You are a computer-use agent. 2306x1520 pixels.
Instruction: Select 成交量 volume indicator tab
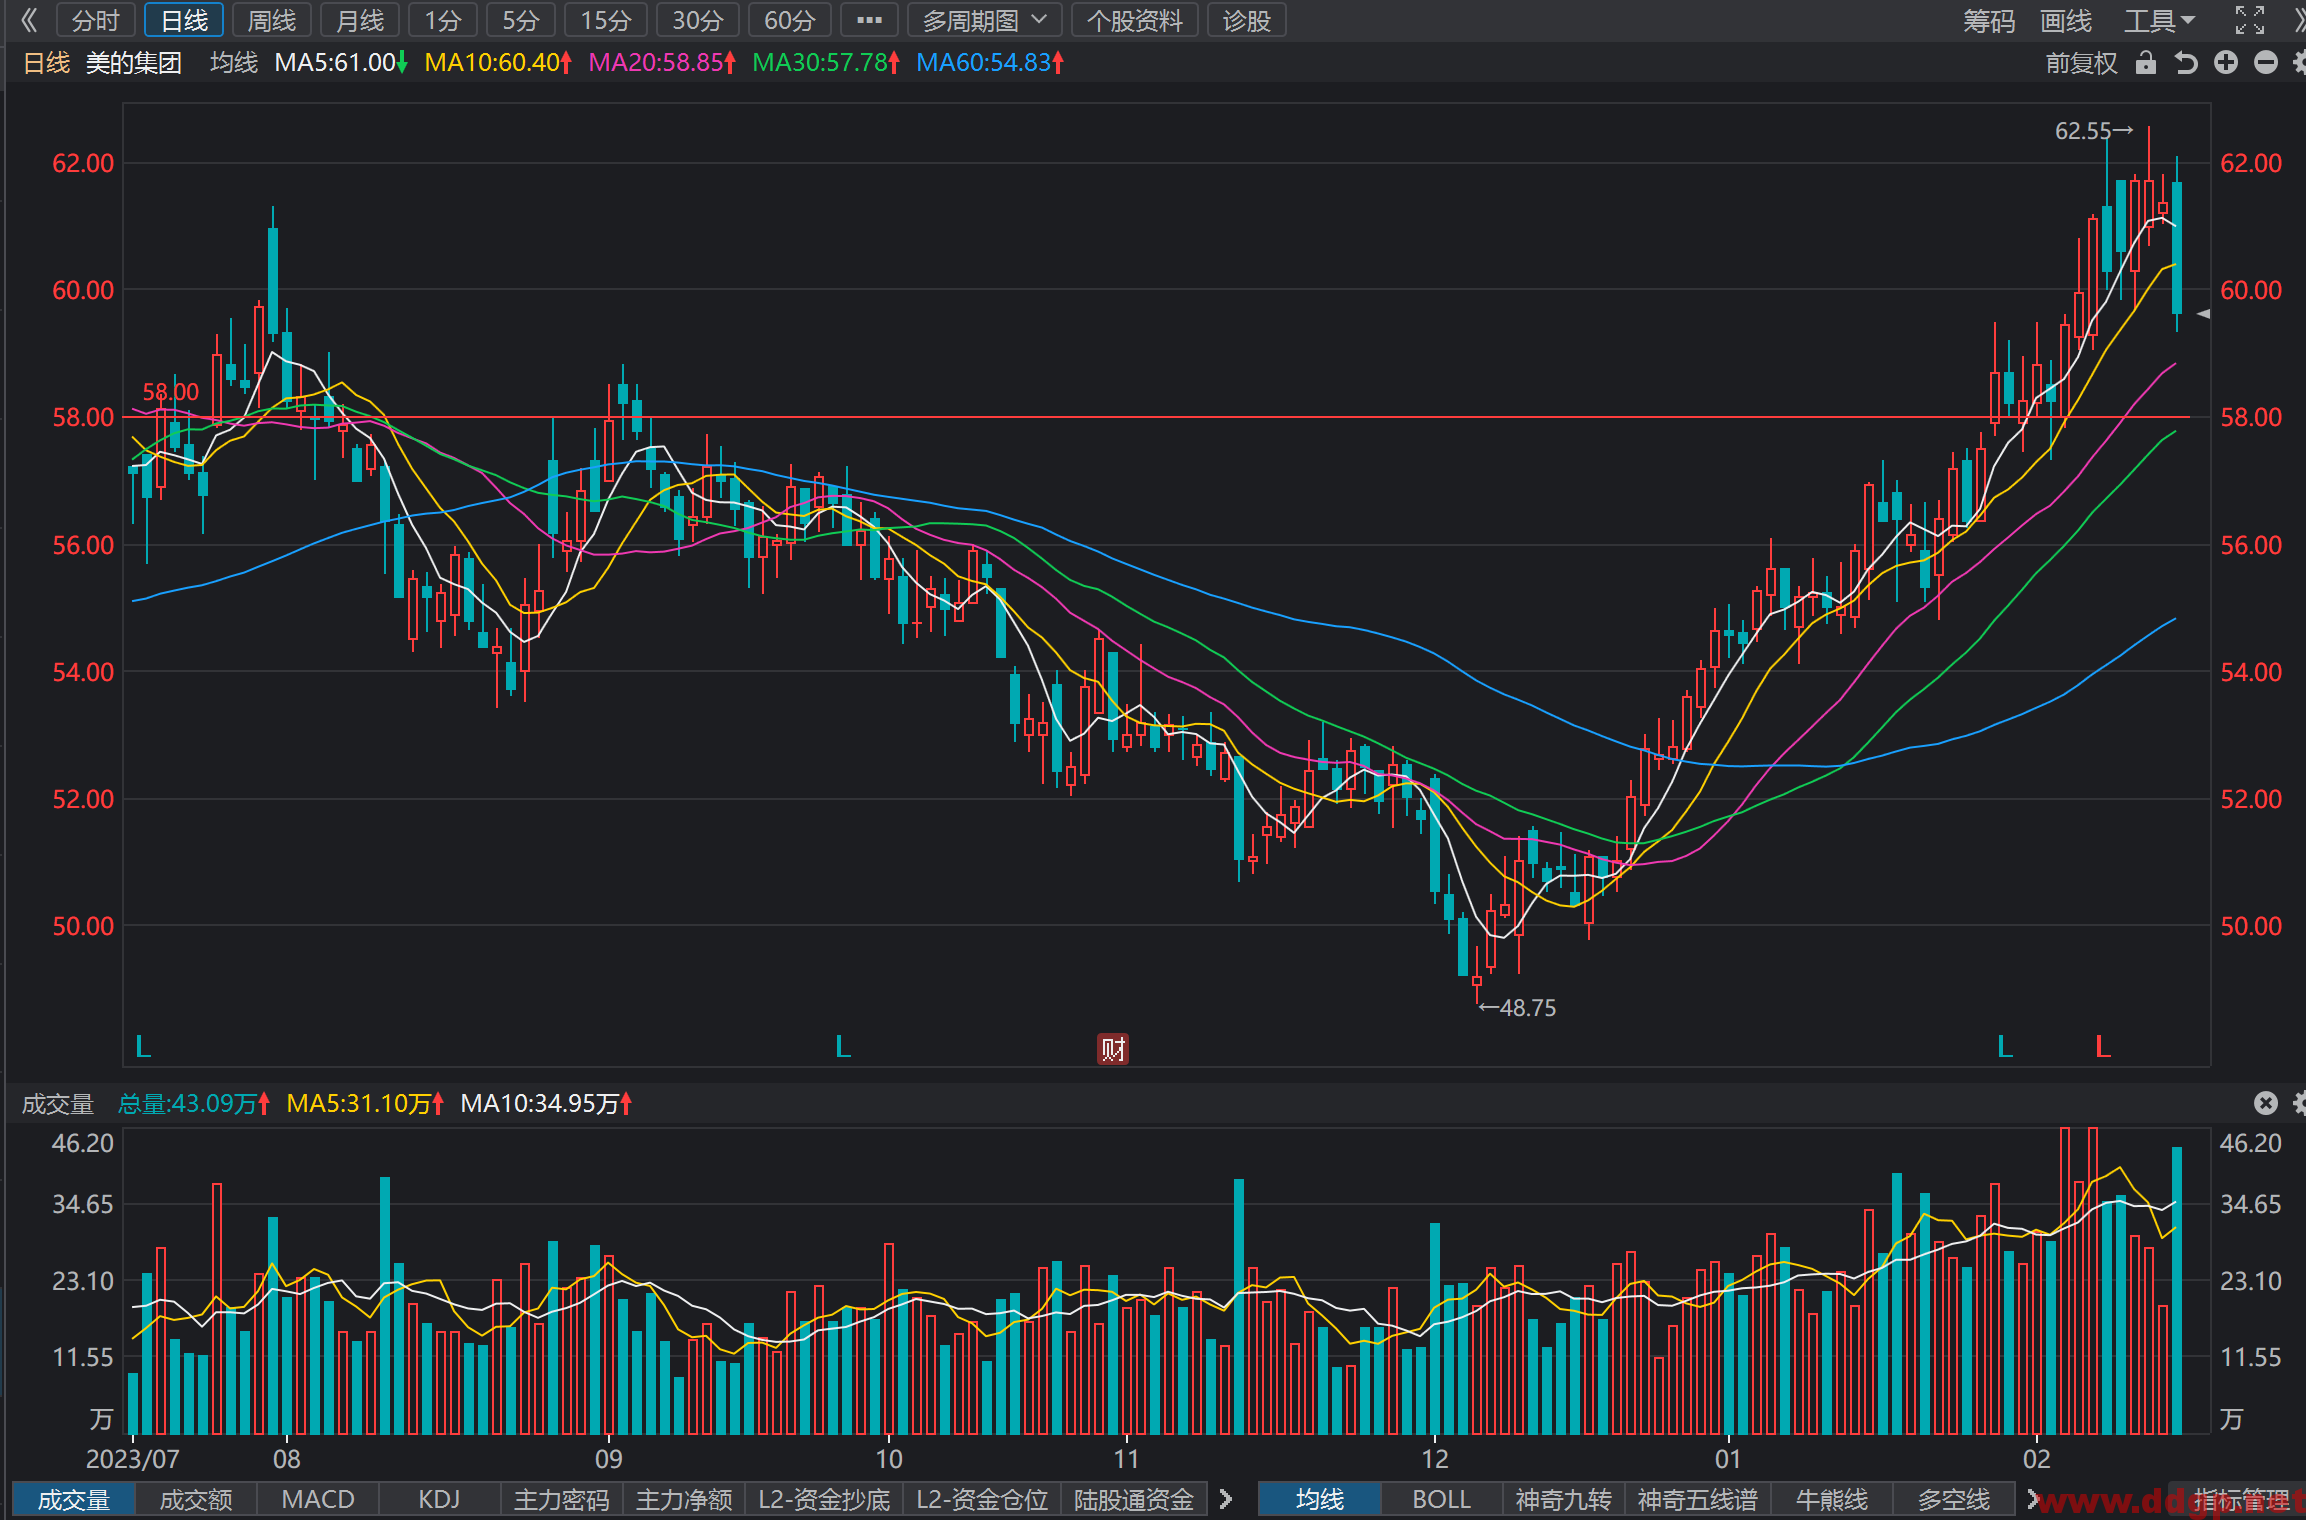(x=73, y=1500)
